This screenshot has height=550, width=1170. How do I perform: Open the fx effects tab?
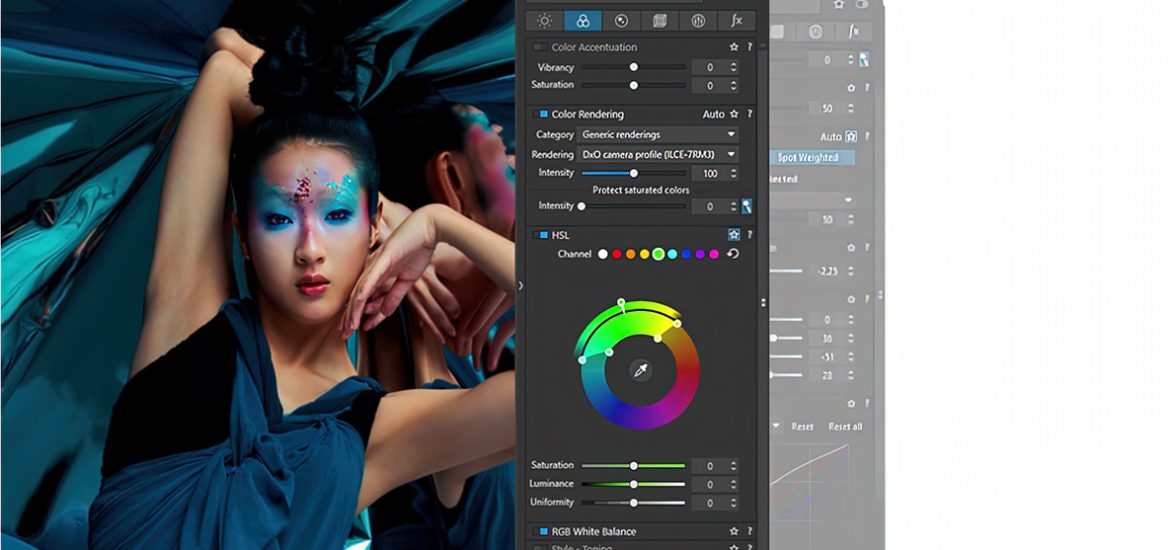click(x=737, y=20)
